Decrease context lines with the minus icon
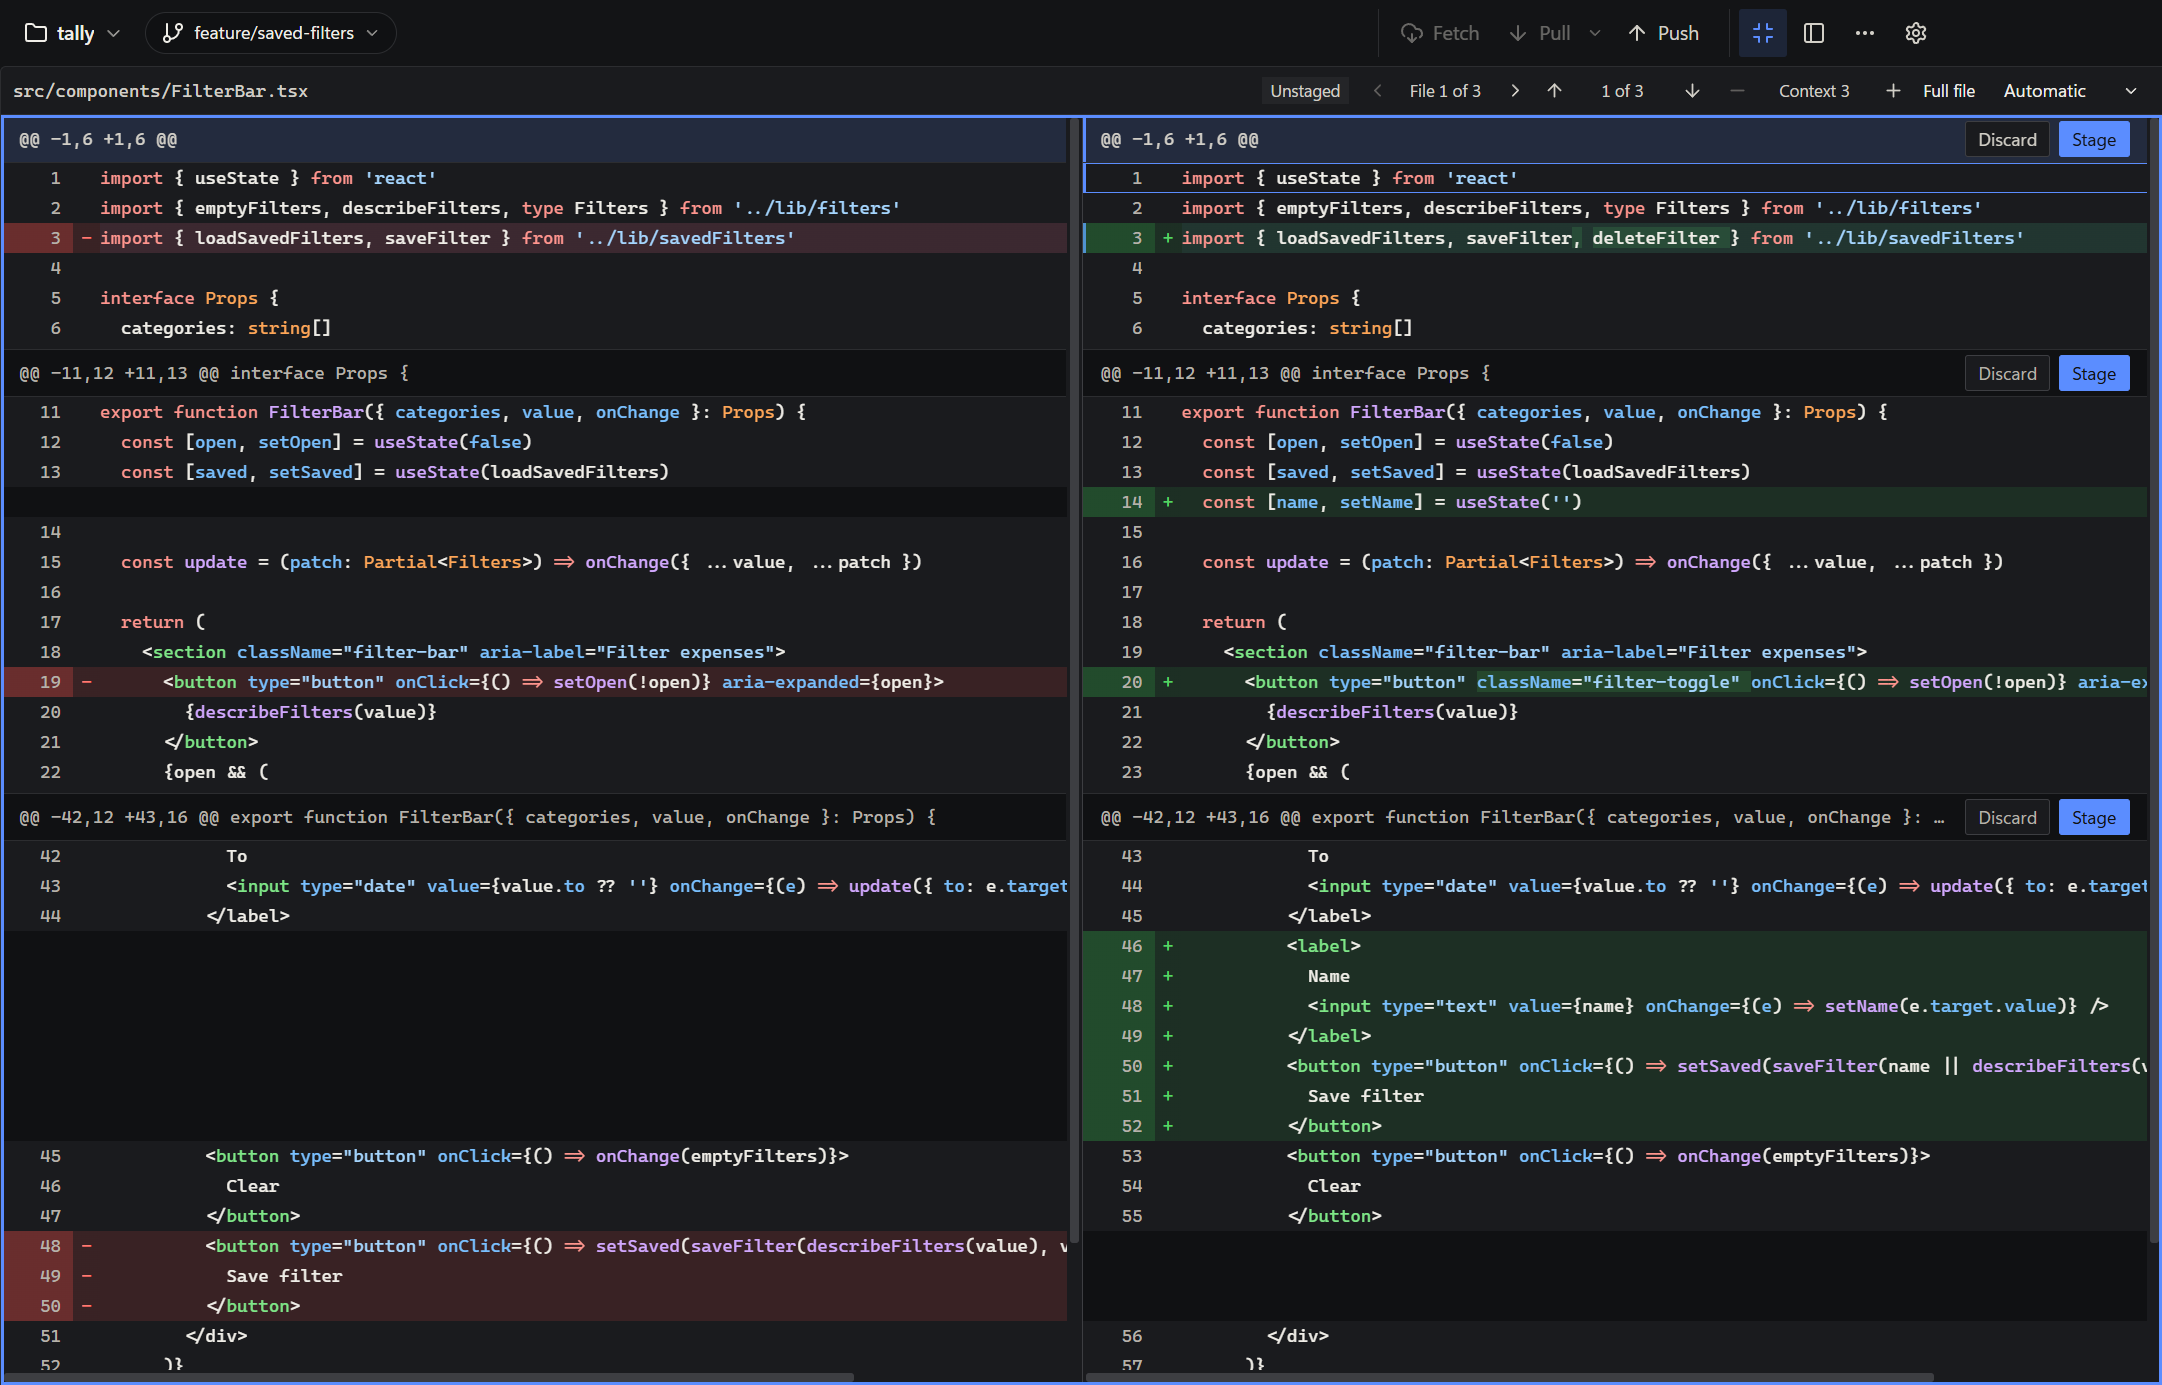Viewport: 2162px width, 1385px height. [x=1737, y=91]
